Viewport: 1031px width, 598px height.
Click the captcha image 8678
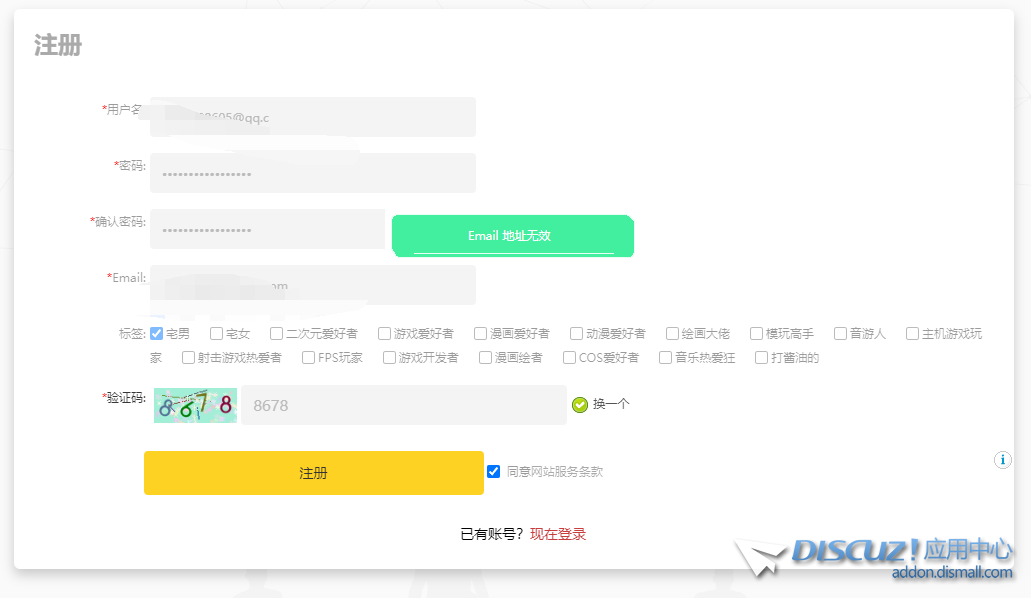195,405
